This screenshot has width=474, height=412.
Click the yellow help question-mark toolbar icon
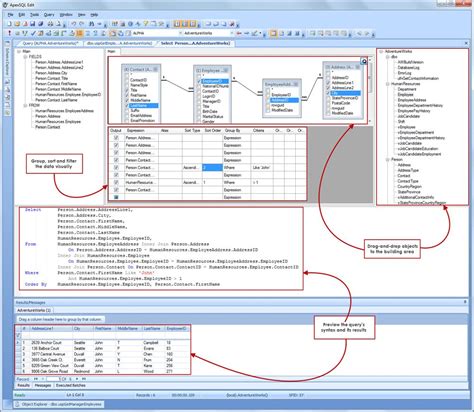tap(146, 24)
